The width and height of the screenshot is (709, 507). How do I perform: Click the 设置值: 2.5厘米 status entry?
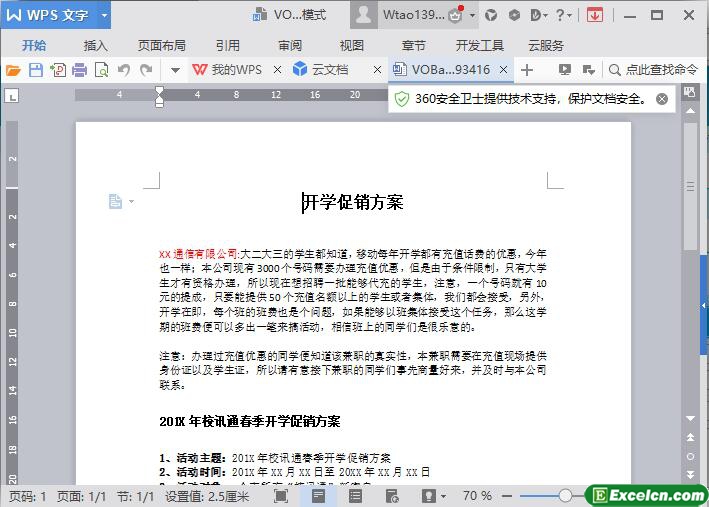coord(207,497)
